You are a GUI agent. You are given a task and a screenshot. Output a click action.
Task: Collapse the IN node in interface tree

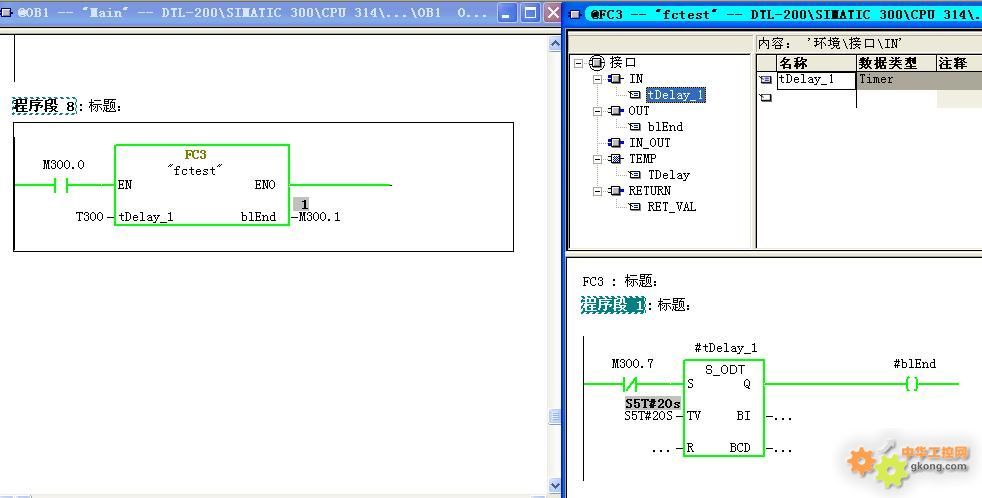tap(597, 78)
